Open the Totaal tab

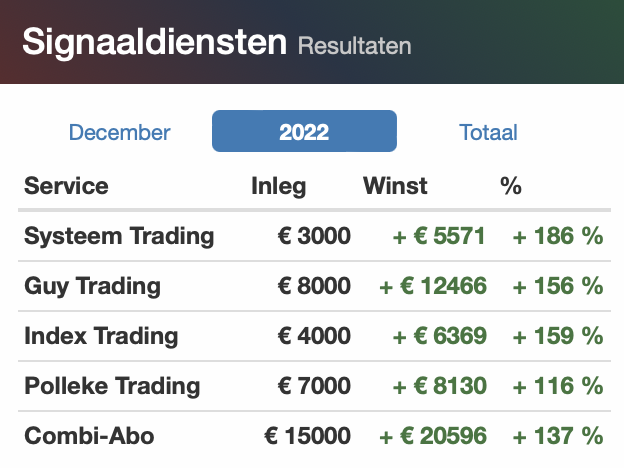coord(488,132)
